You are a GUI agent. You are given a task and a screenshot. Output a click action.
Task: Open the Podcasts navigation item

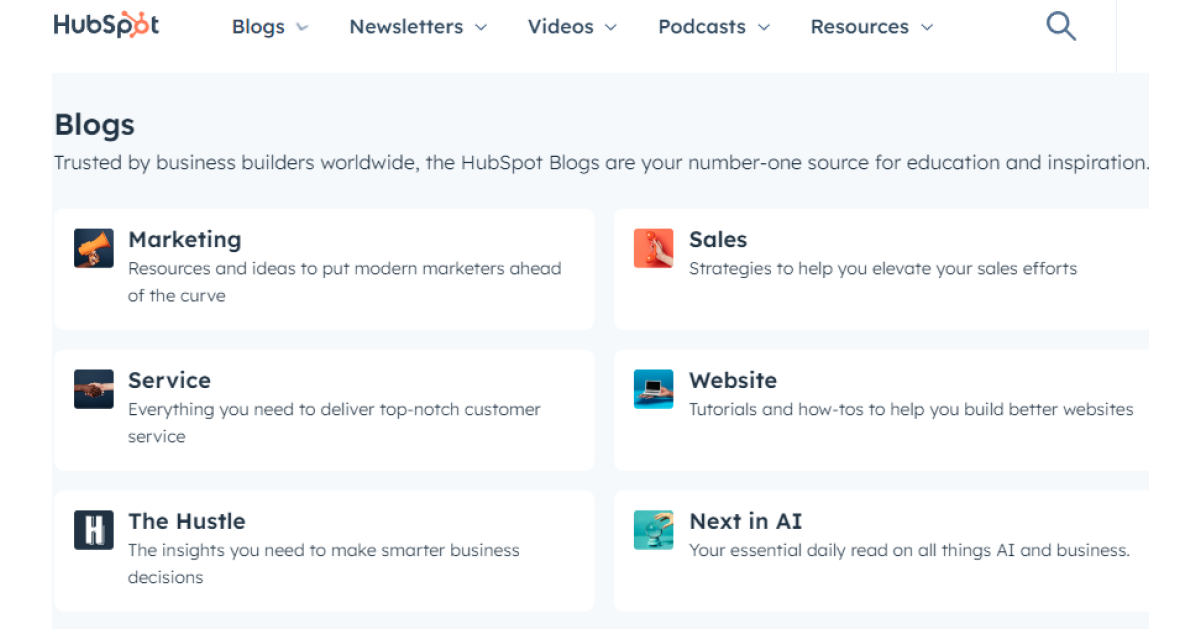(702, 27)
